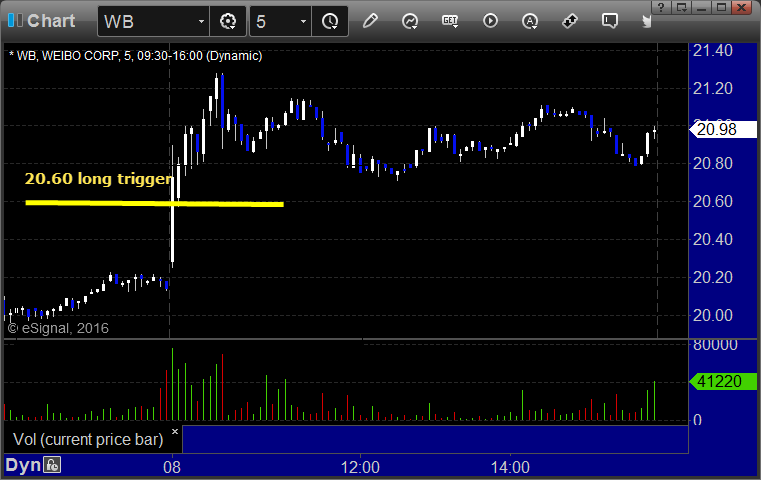Click the WB, WEIBO CORP chart title text
This screenshot has width=761, height=480.
(x=135, y=56)
